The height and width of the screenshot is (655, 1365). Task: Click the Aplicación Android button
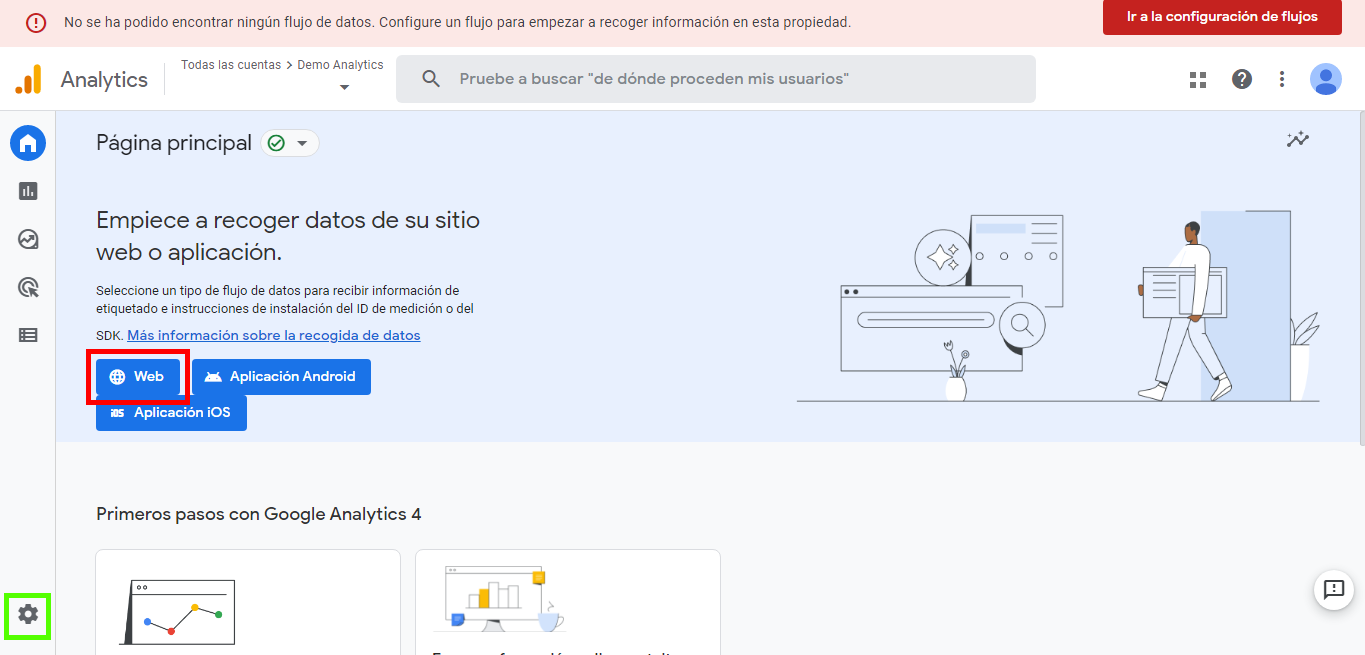281,377
